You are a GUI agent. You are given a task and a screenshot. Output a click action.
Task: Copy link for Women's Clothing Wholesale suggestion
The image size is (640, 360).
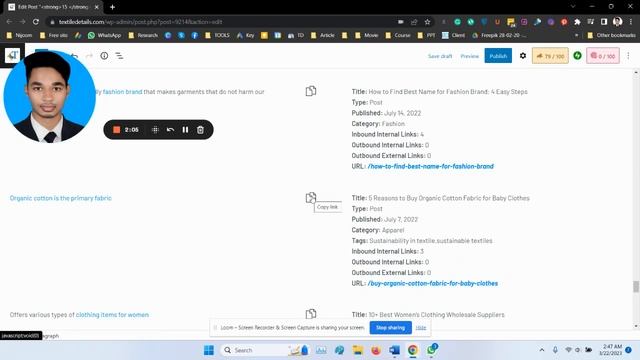pos(311,313)
